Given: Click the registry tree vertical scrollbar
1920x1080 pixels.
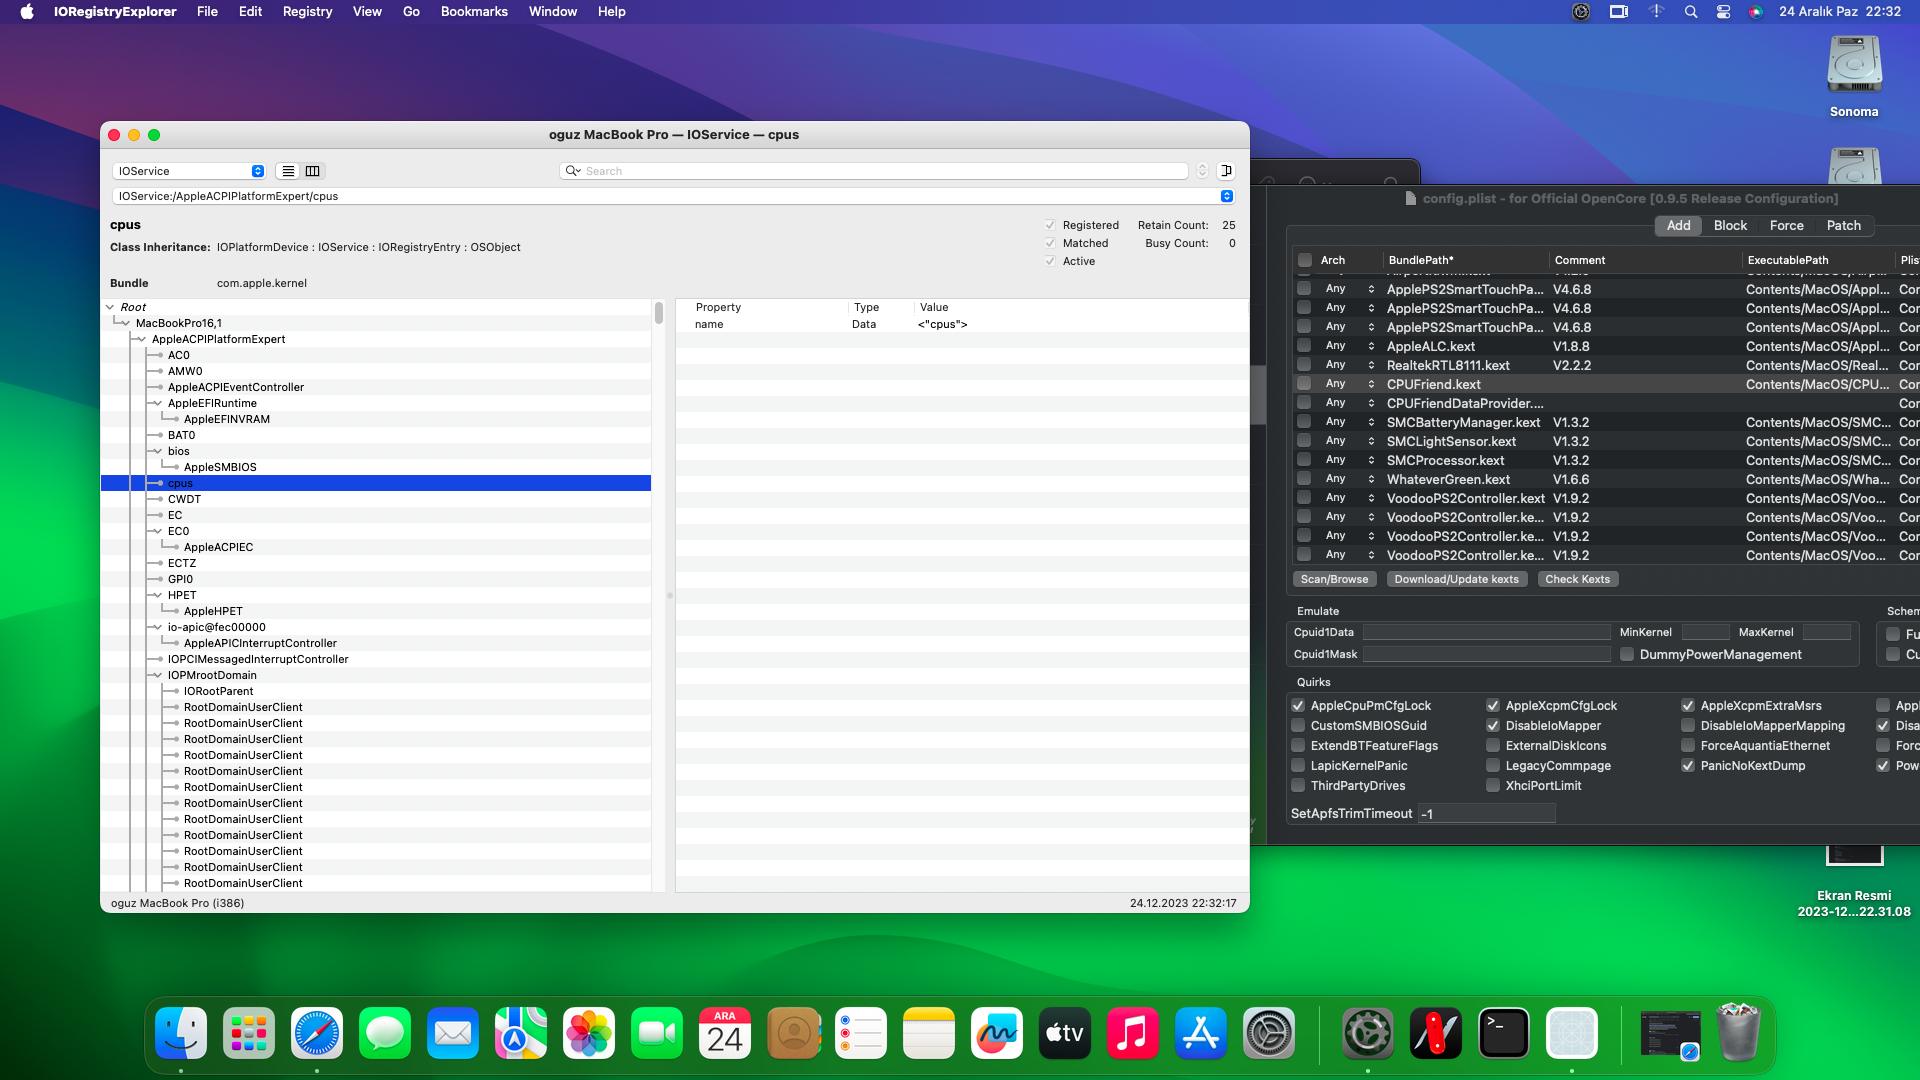Looking at the screenshot, I should (x=659, y=313).
